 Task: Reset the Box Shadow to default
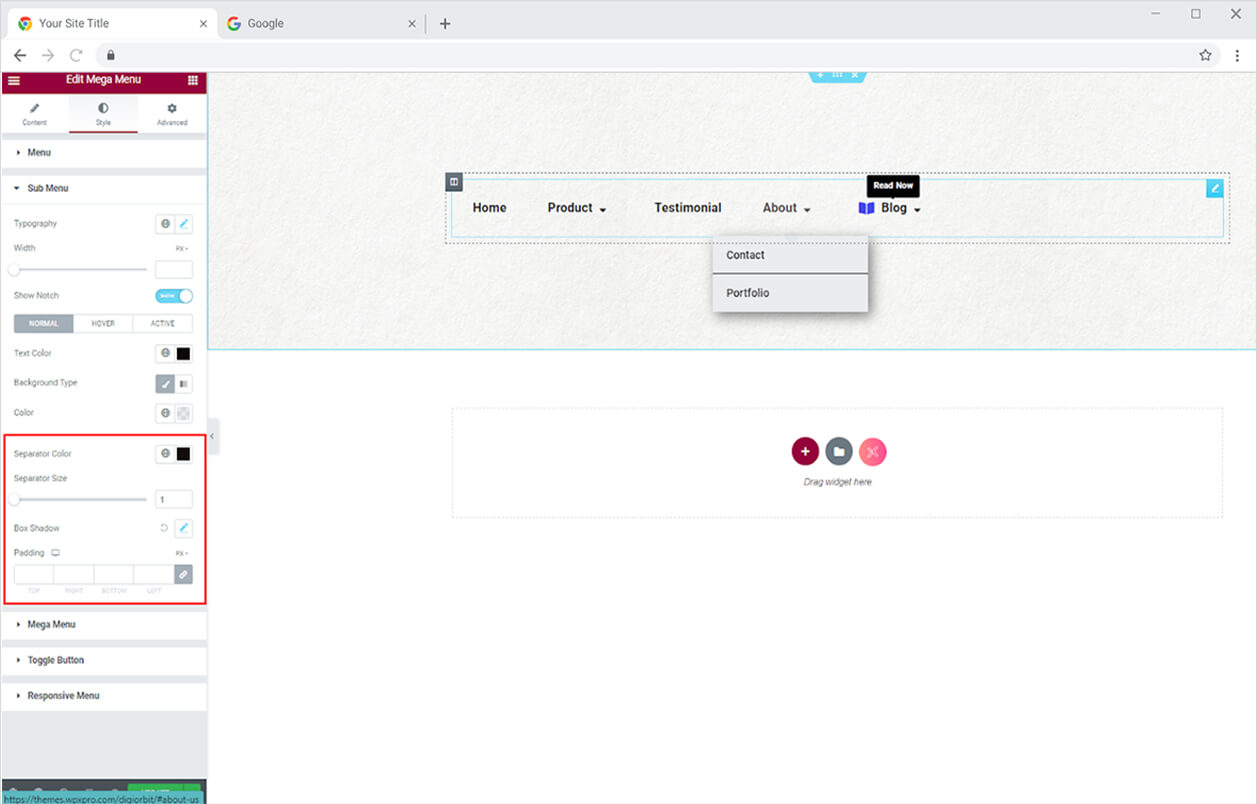tap(164, 528)
